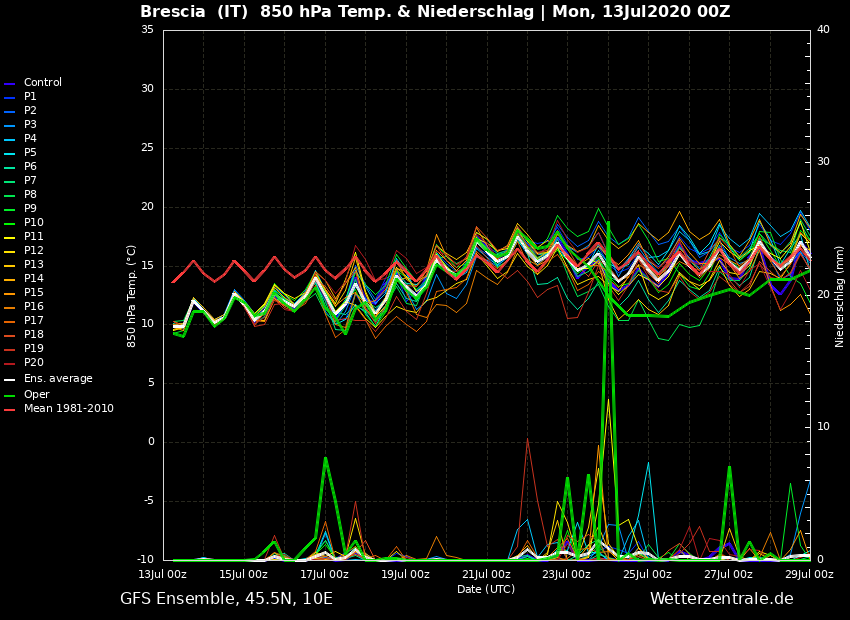Select the "P6" legend label
This screenshot has height=620, width=850.
coord(30,166)
